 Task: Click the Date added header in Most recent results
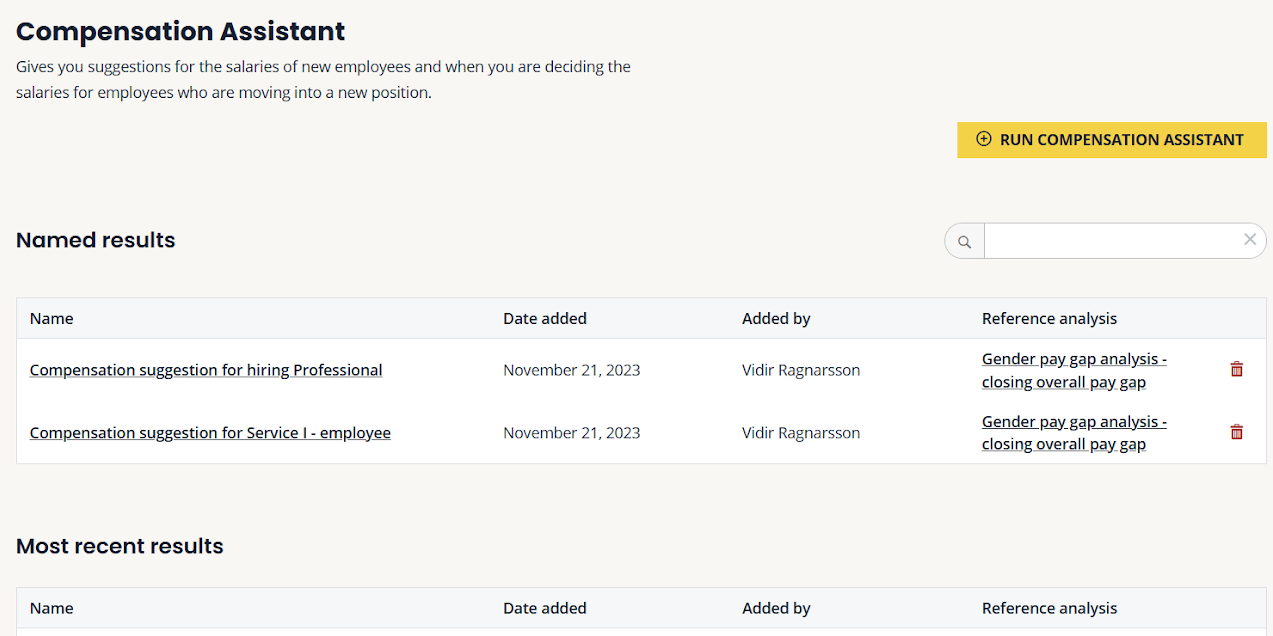click(545, 608)
